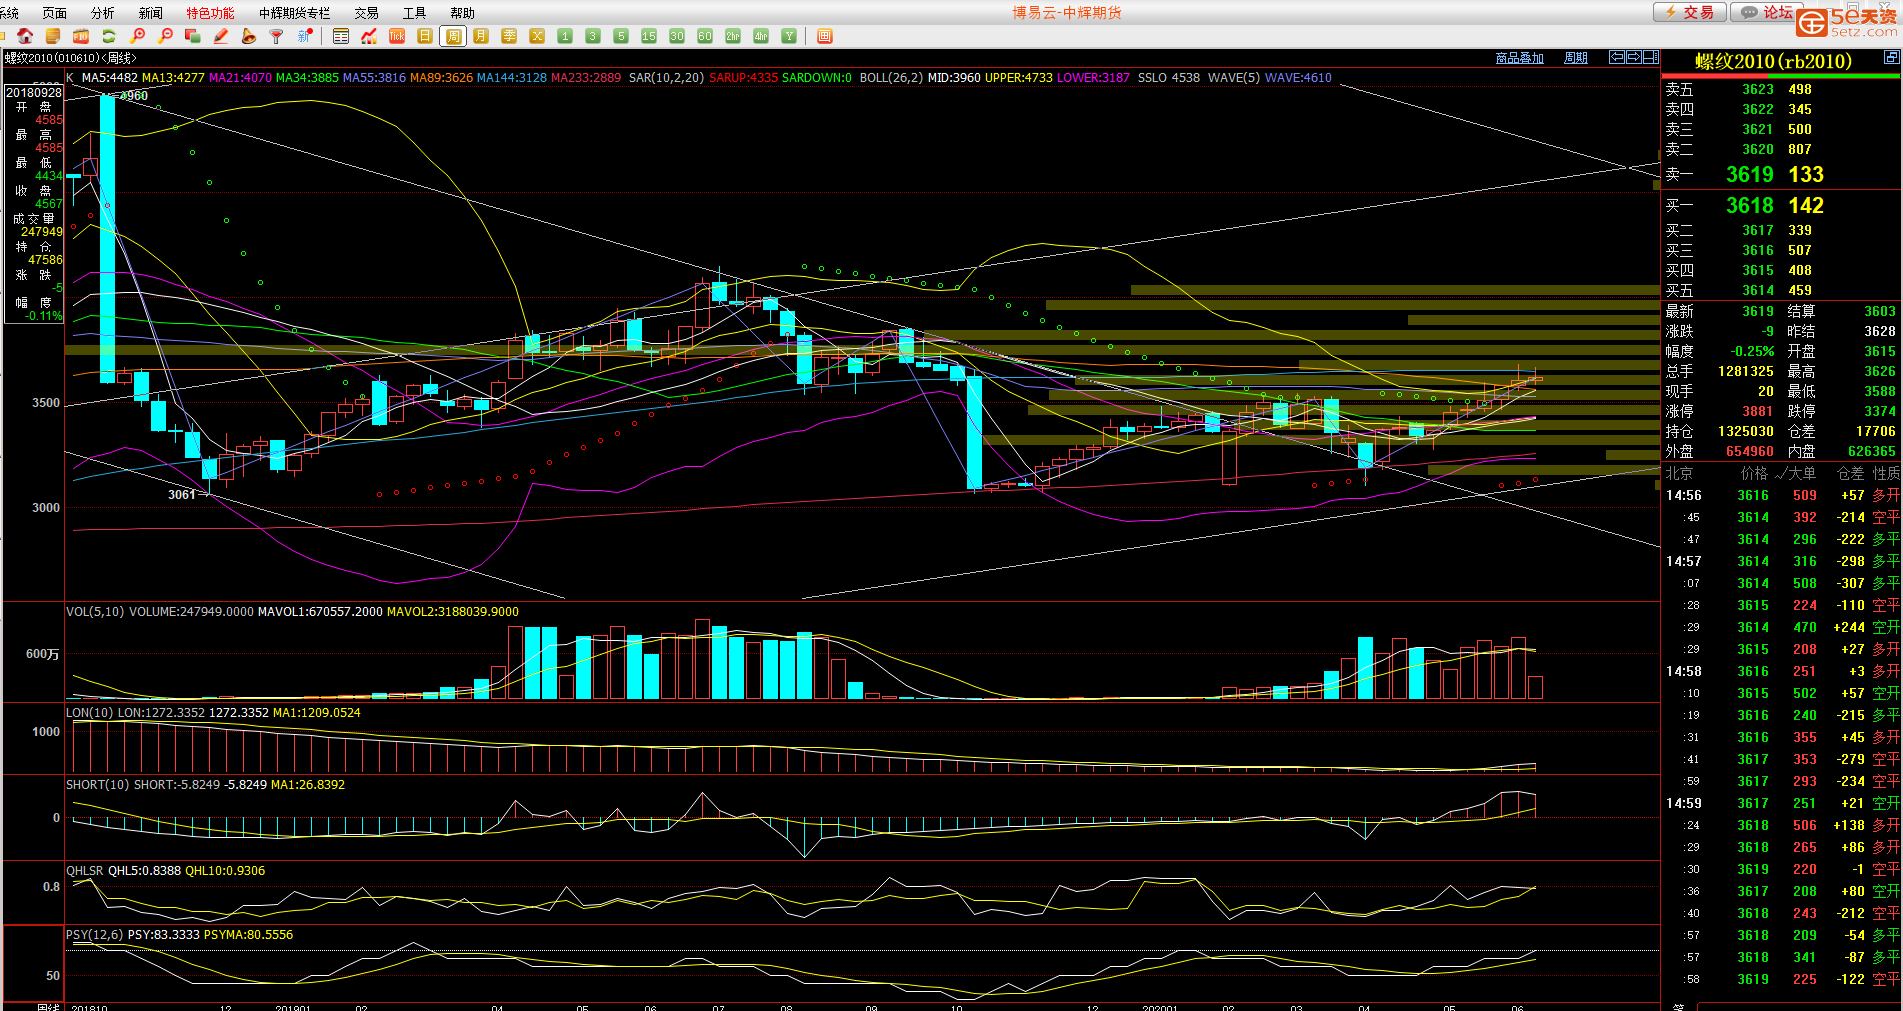The height and width of the screenshot is (1011, 1903).
Task: Open the 交易 menu in menu bar
Action: [x=366, y=13]
